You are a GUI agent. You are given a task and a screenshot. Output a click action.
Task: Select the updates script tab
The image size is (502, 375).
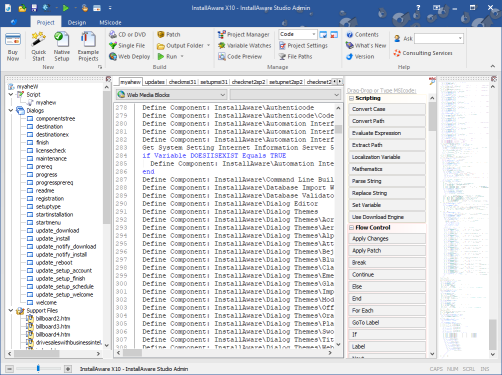154,82
